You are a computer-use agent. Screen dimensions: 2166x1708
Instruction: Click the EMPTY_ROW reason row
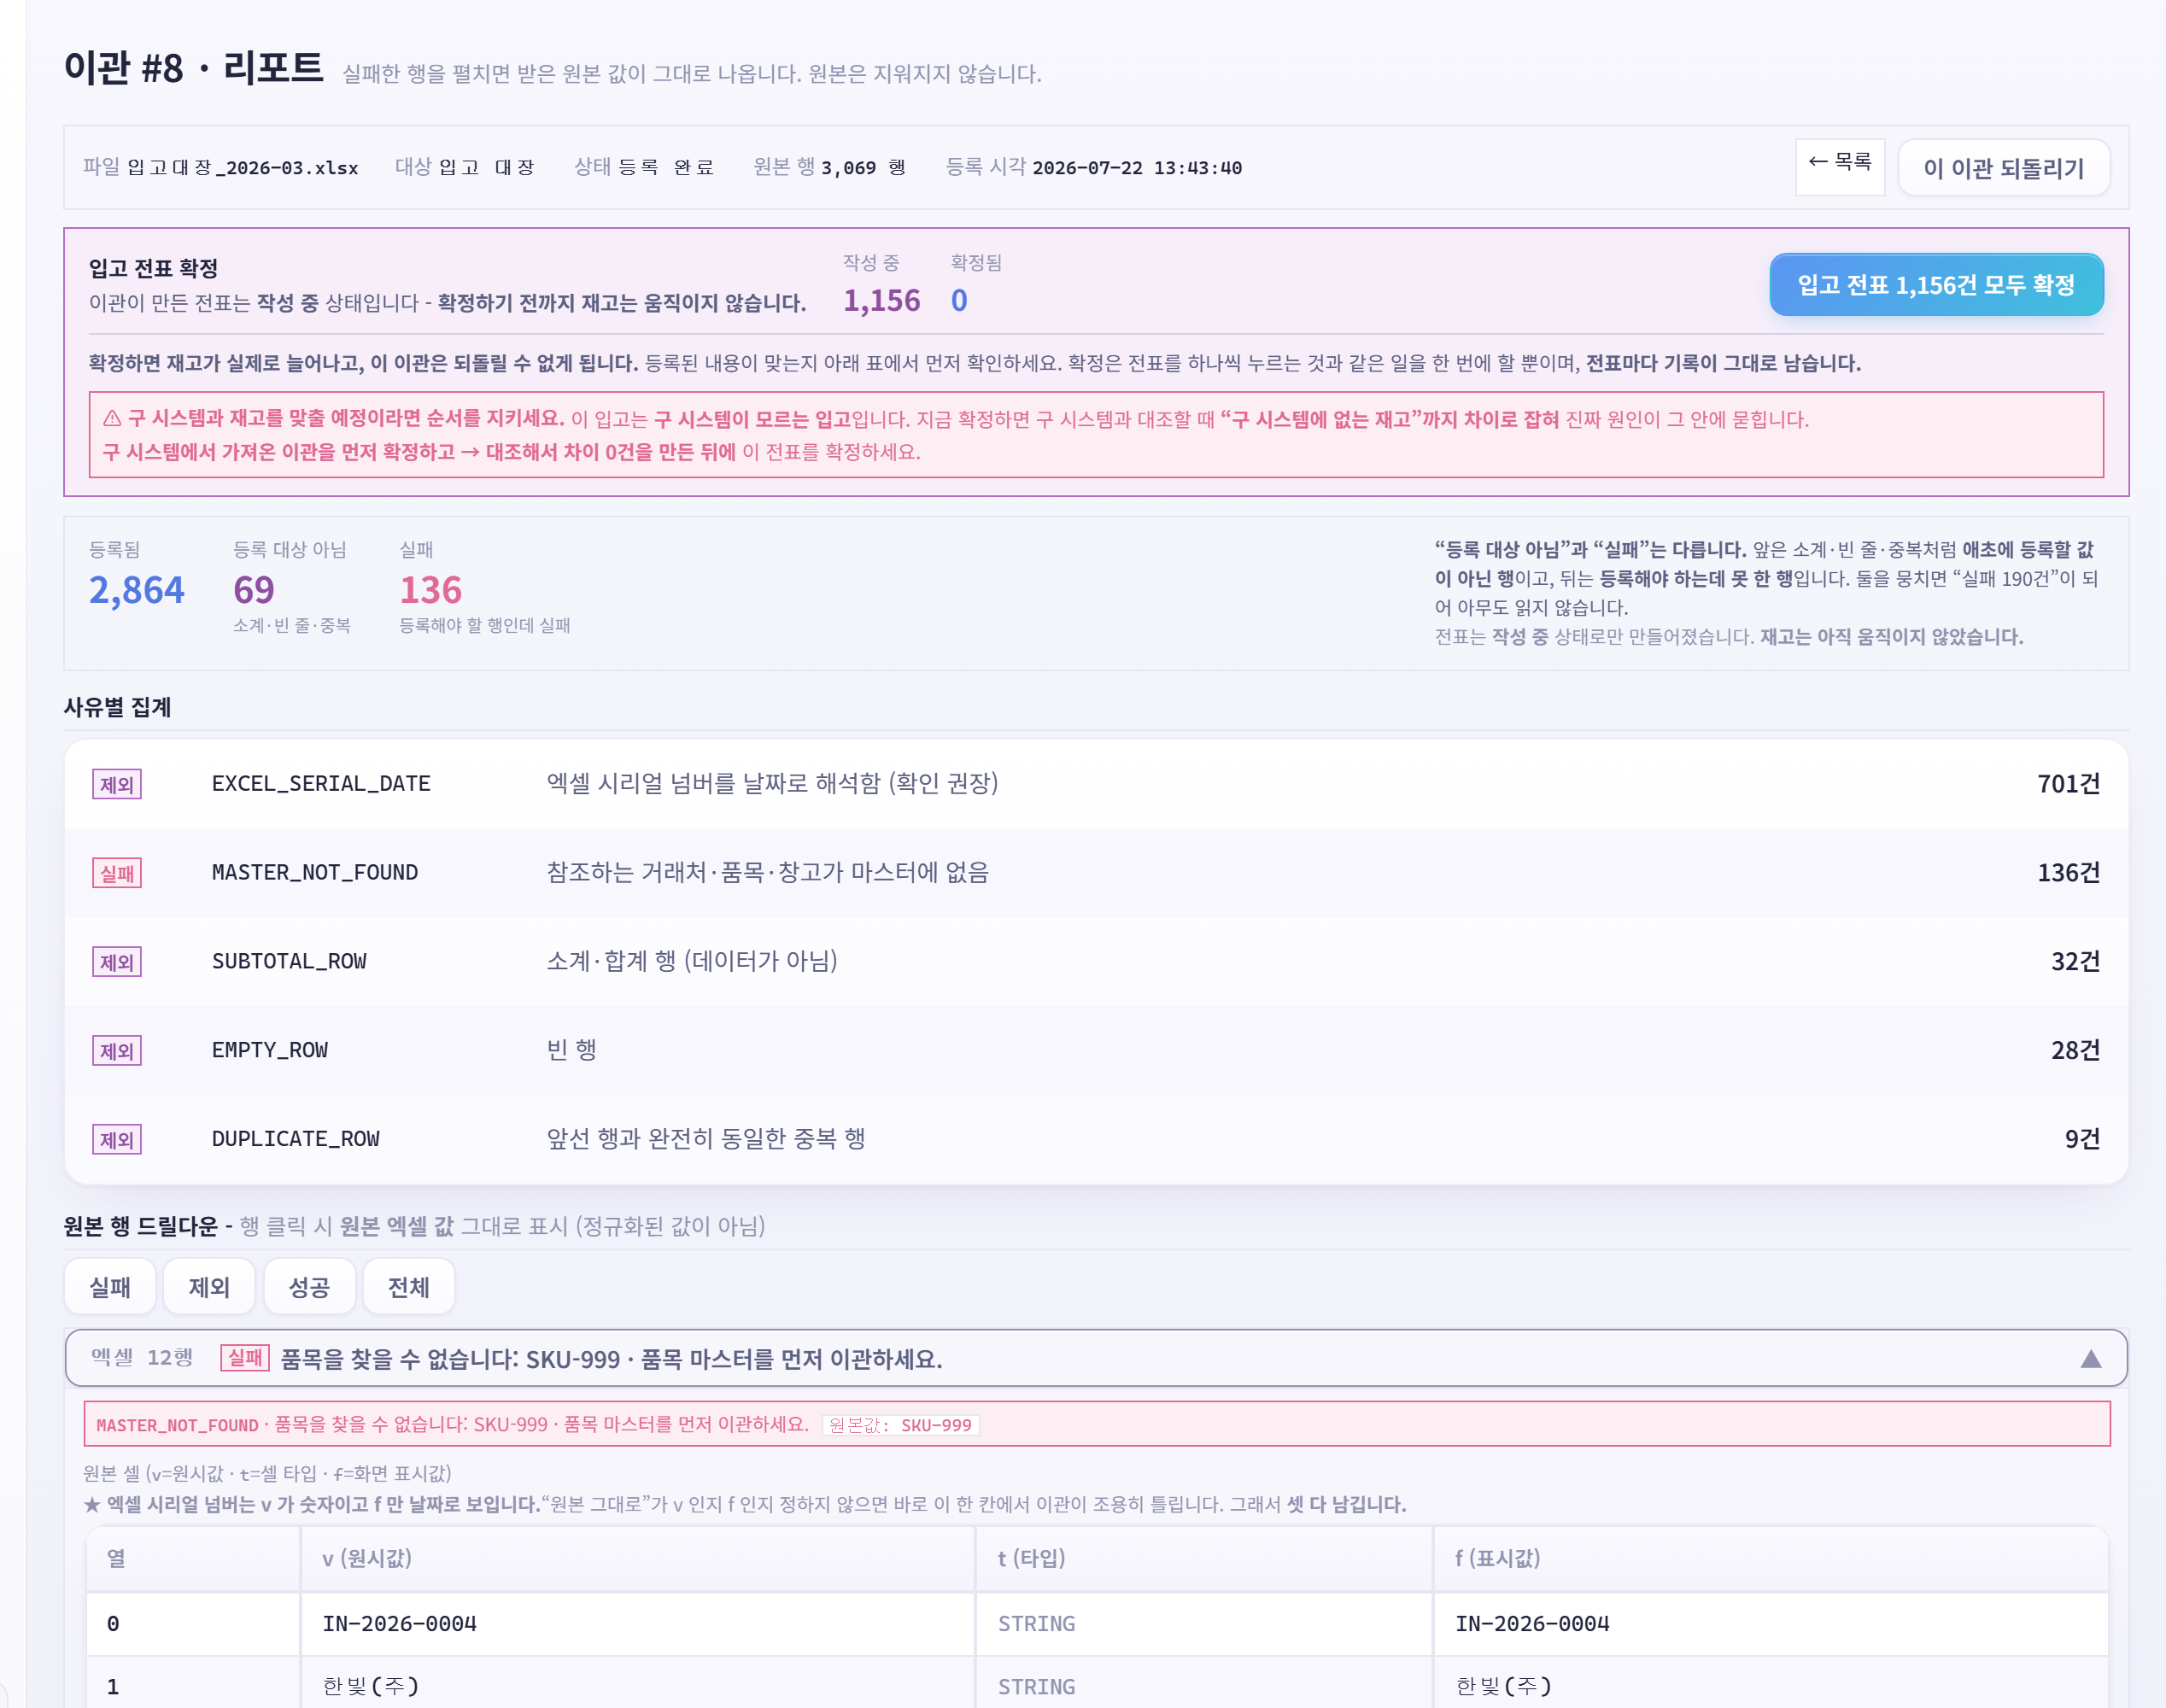click(x=1096, y=1051)
